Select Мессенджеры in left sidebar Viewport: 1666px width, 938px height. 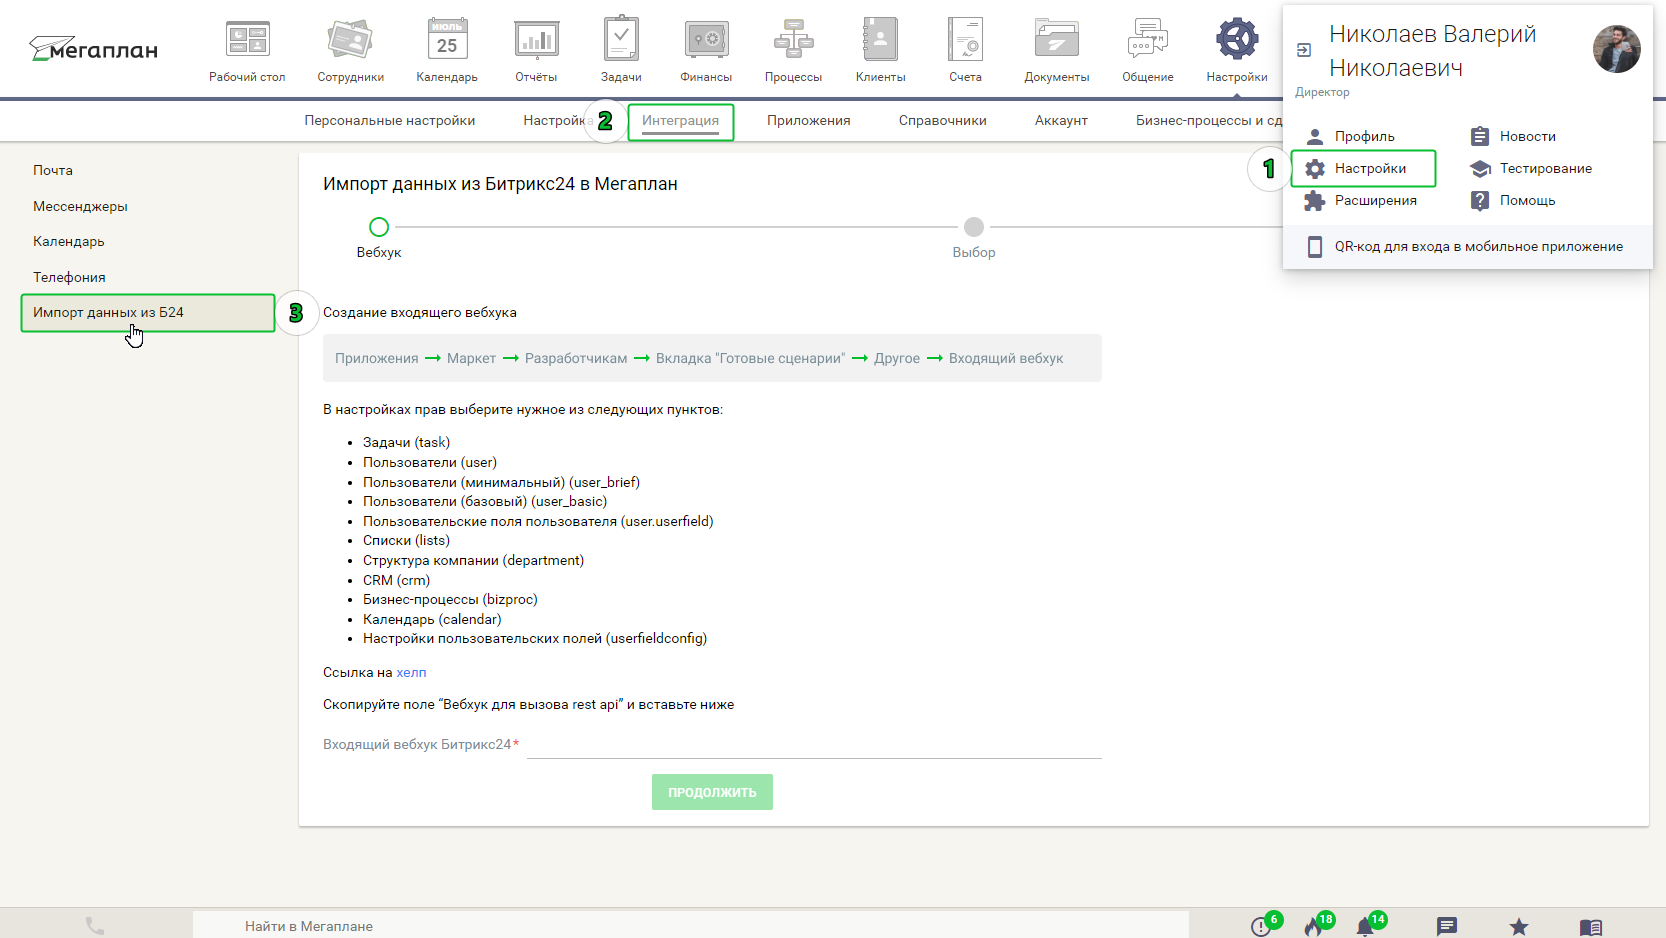tap(80, 206)
